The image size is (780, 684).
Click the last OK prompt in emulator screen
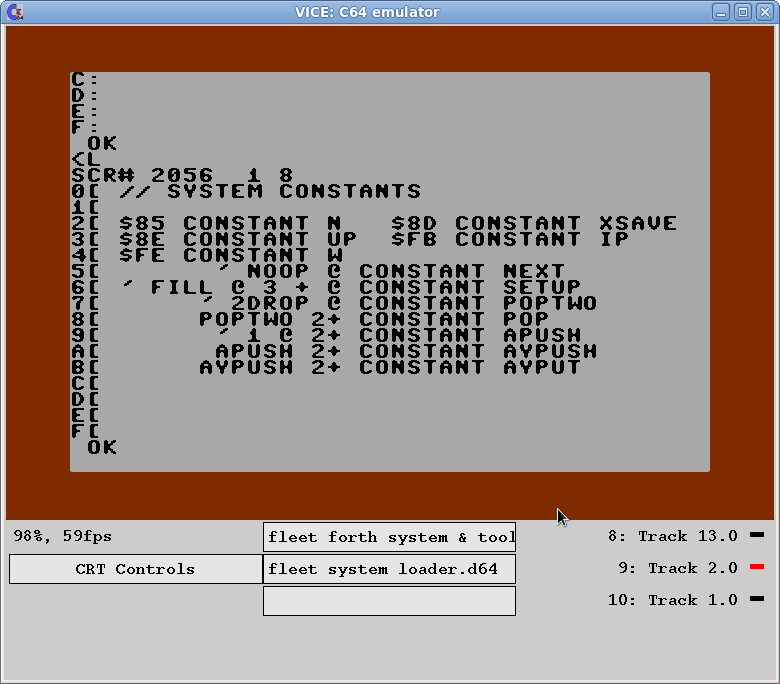click(x=102, y=447)
